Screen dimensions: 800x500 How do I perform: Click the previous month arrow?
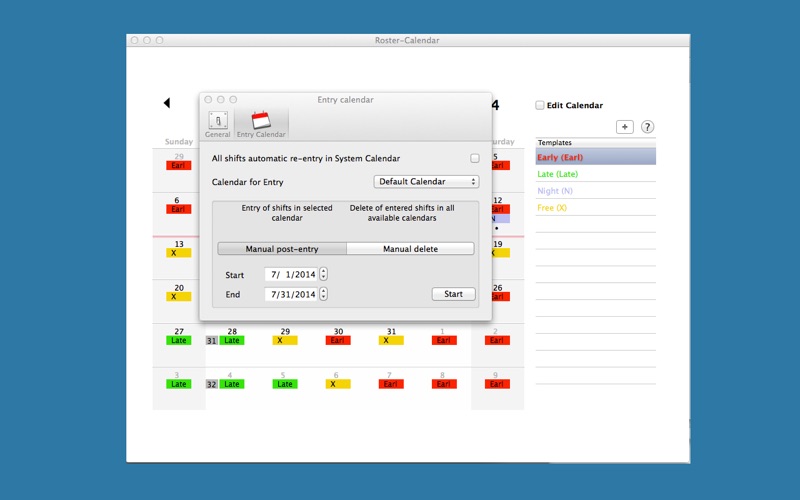[x=166, y=103]
